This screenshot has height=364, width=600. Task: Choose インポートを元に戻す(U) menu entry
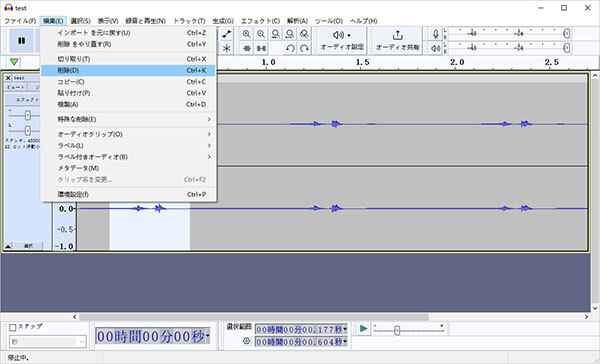pyautogui.click(x=129, y=33)
